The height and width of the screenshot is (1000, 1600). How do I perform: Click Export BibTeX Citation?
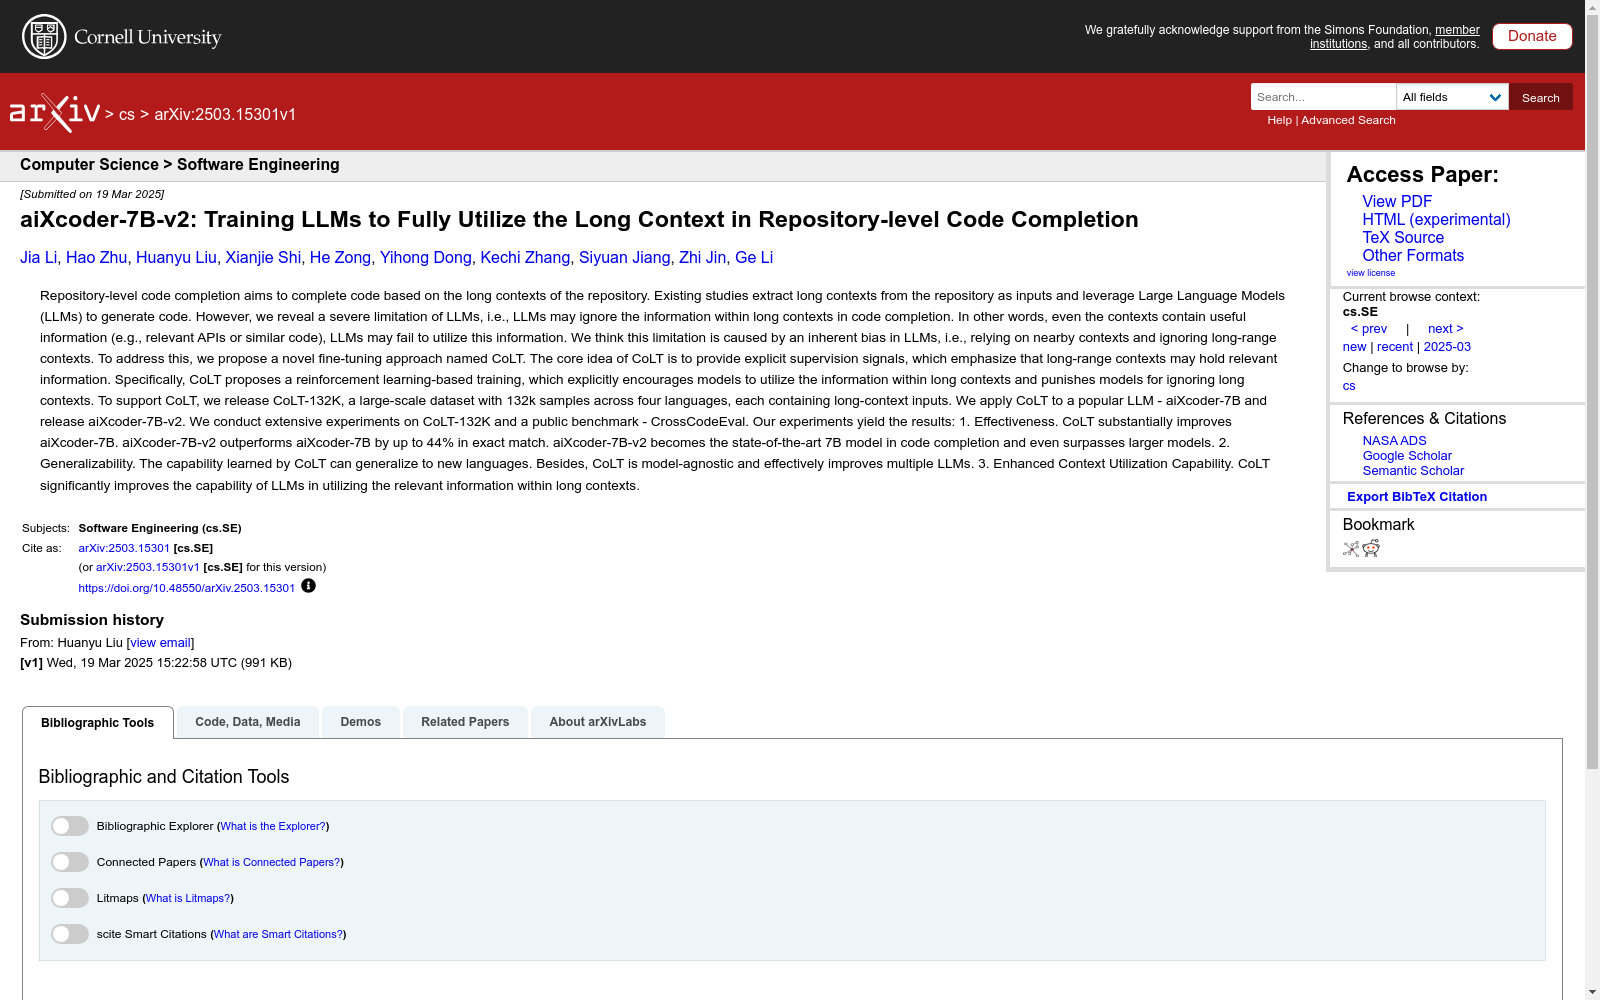1417,497
